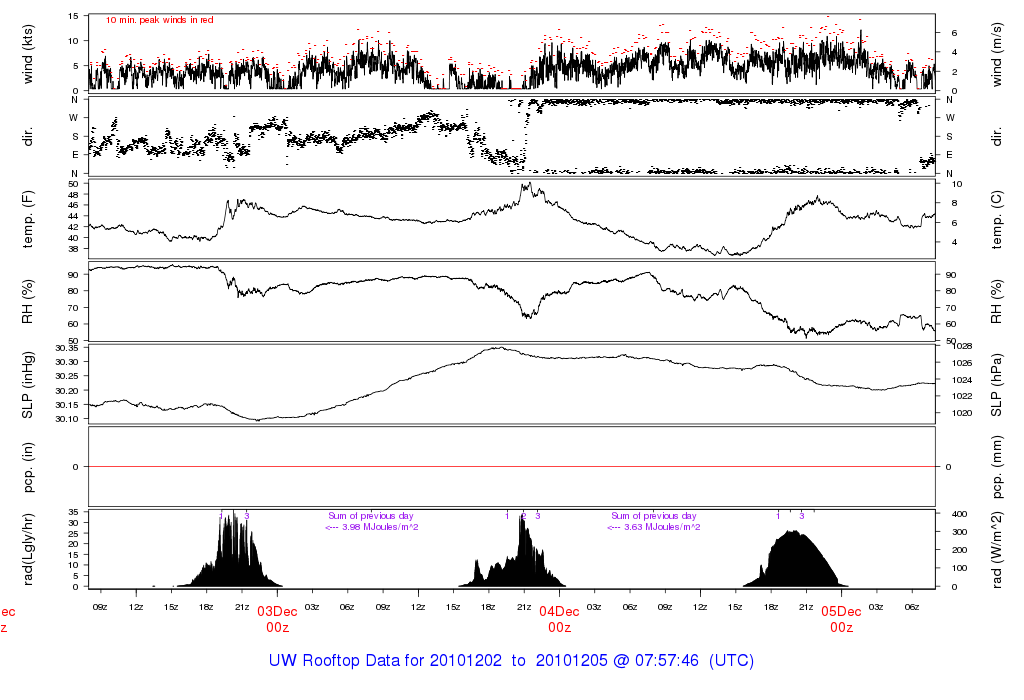Click the '30.35' pressure tick label
The width and height of the screenshot is (1024, 700).
[x=67, y=348]
